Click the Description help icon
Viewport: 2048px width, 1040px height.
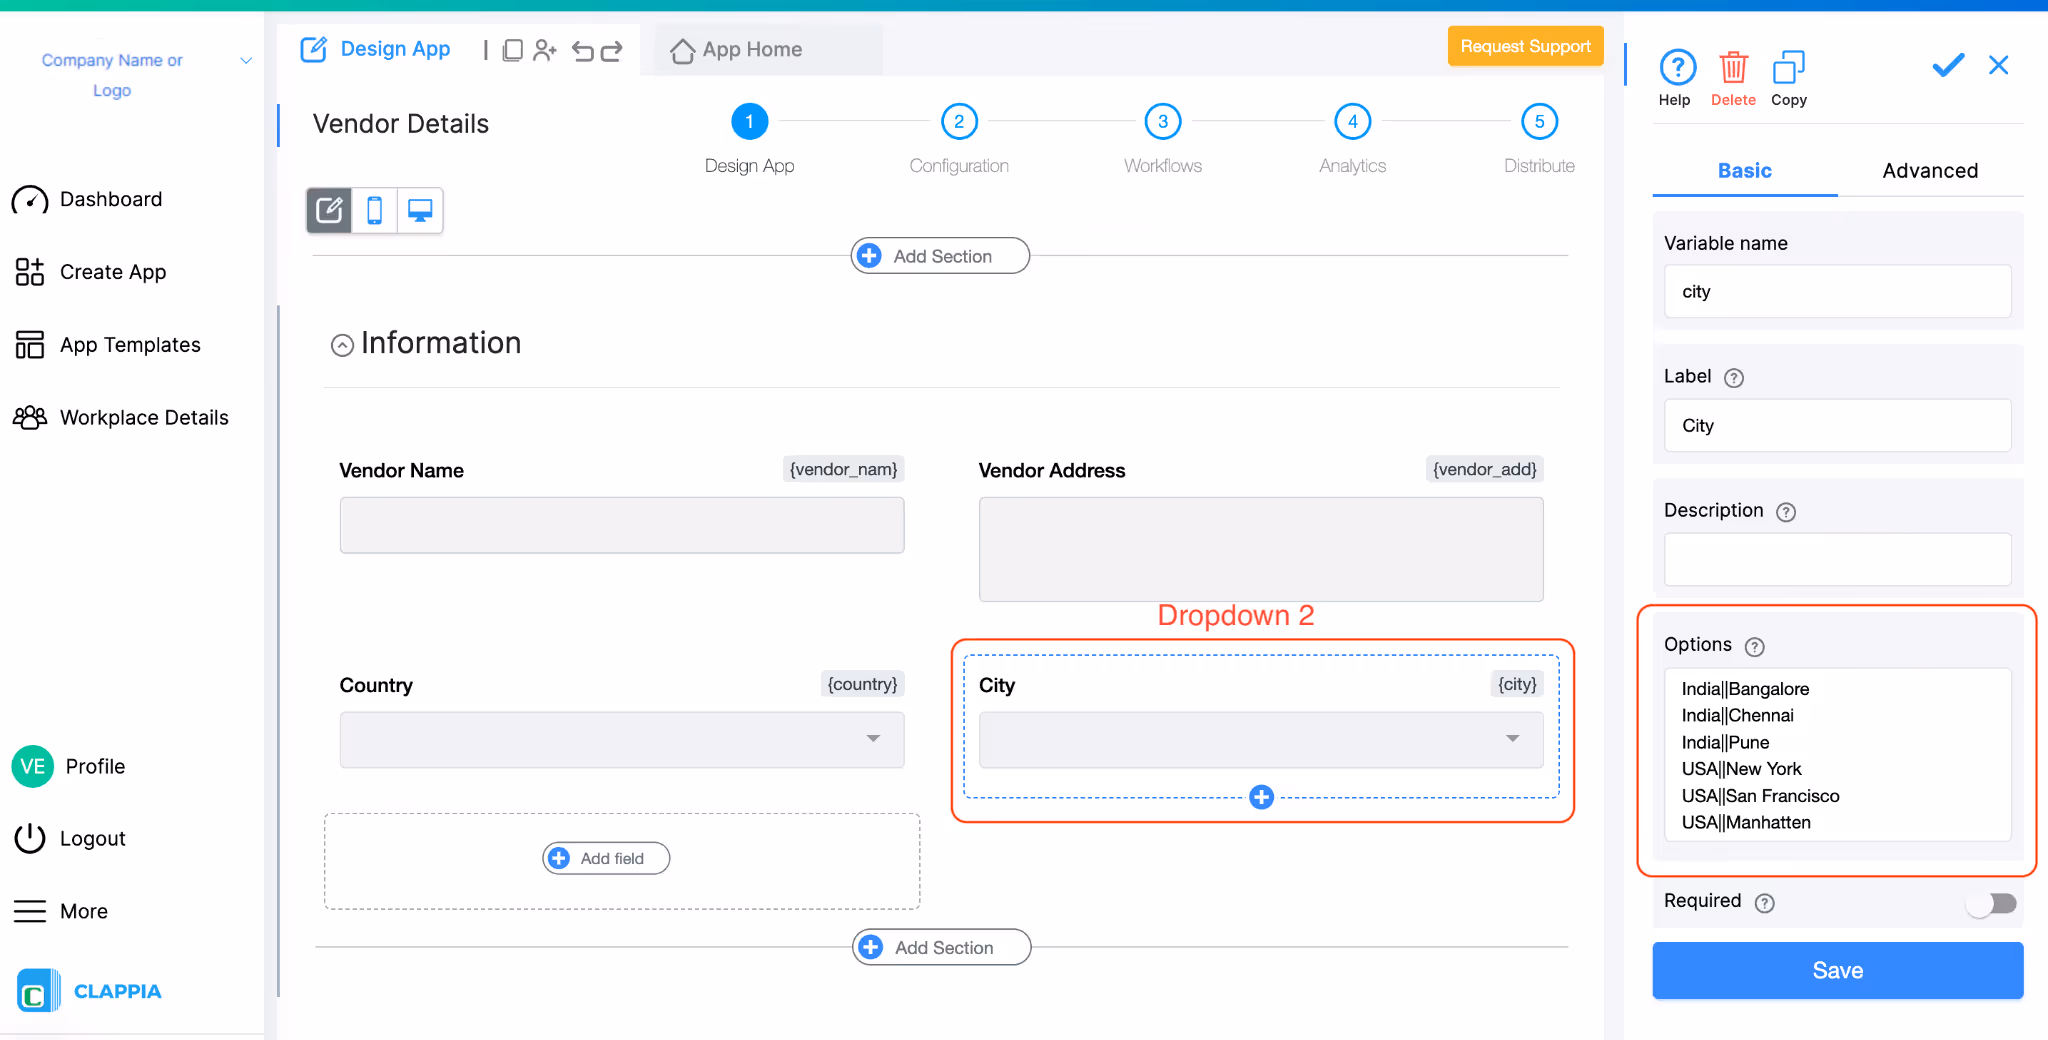1786,512
